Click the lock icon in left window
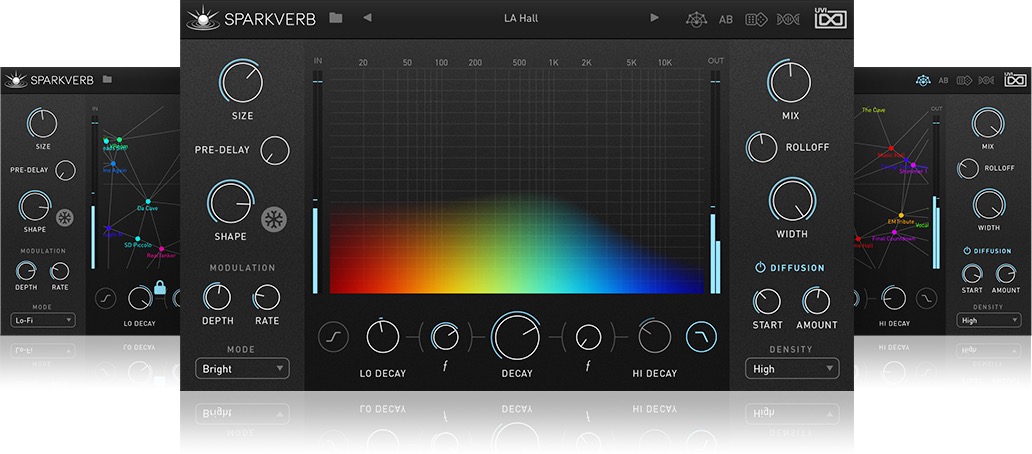 tap(159, 288)
